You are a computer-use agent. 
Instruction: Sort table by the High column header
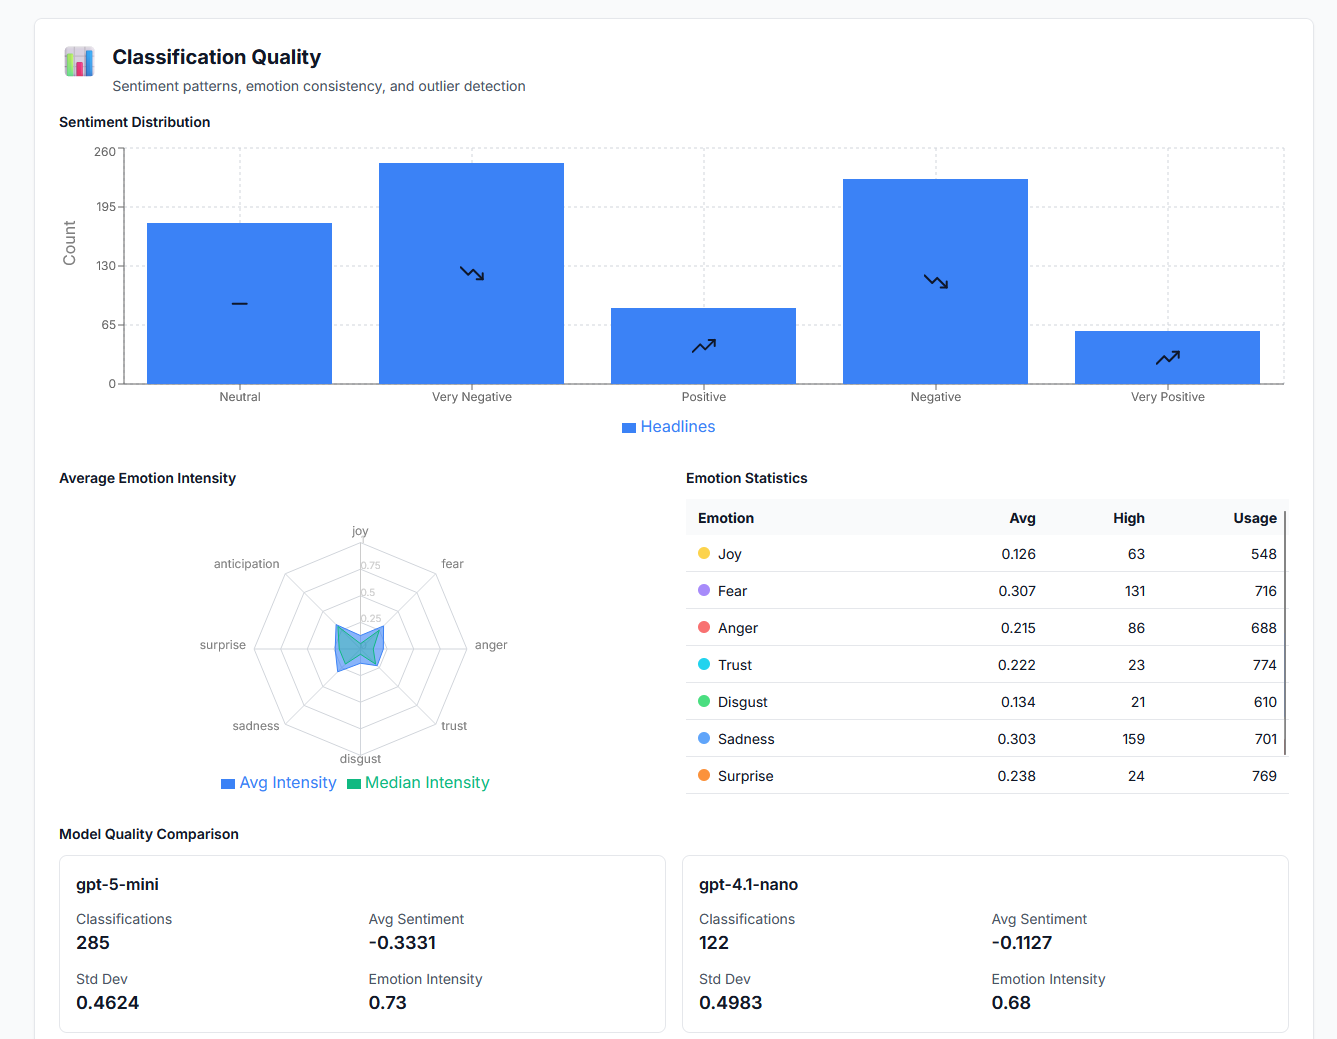(1129, 518)
